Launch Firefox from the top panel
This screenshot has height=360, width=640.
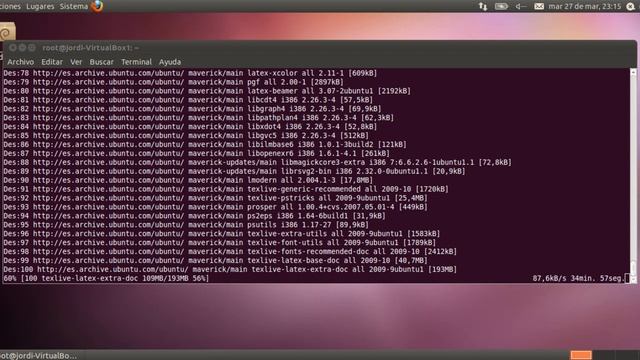click(x=97, y=6)
